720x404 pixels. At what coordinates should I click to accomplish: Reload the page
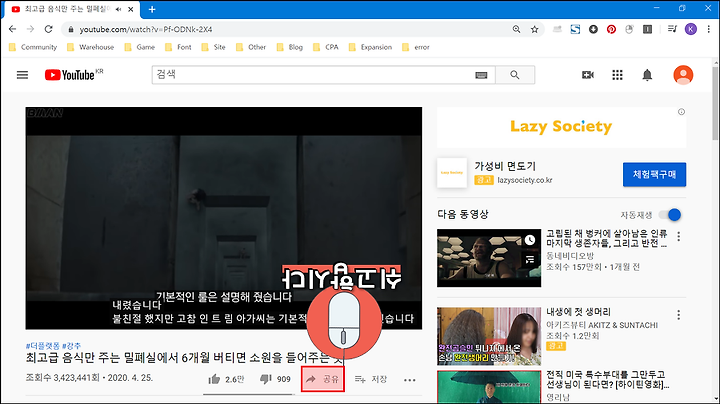click(49, 29)
